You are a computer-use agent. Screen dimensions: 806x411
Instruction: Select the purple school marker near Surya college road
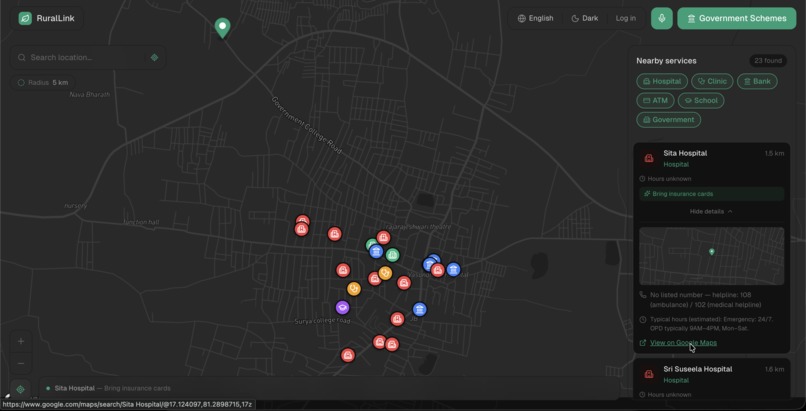pyautogui.click(x=342, y=308)
